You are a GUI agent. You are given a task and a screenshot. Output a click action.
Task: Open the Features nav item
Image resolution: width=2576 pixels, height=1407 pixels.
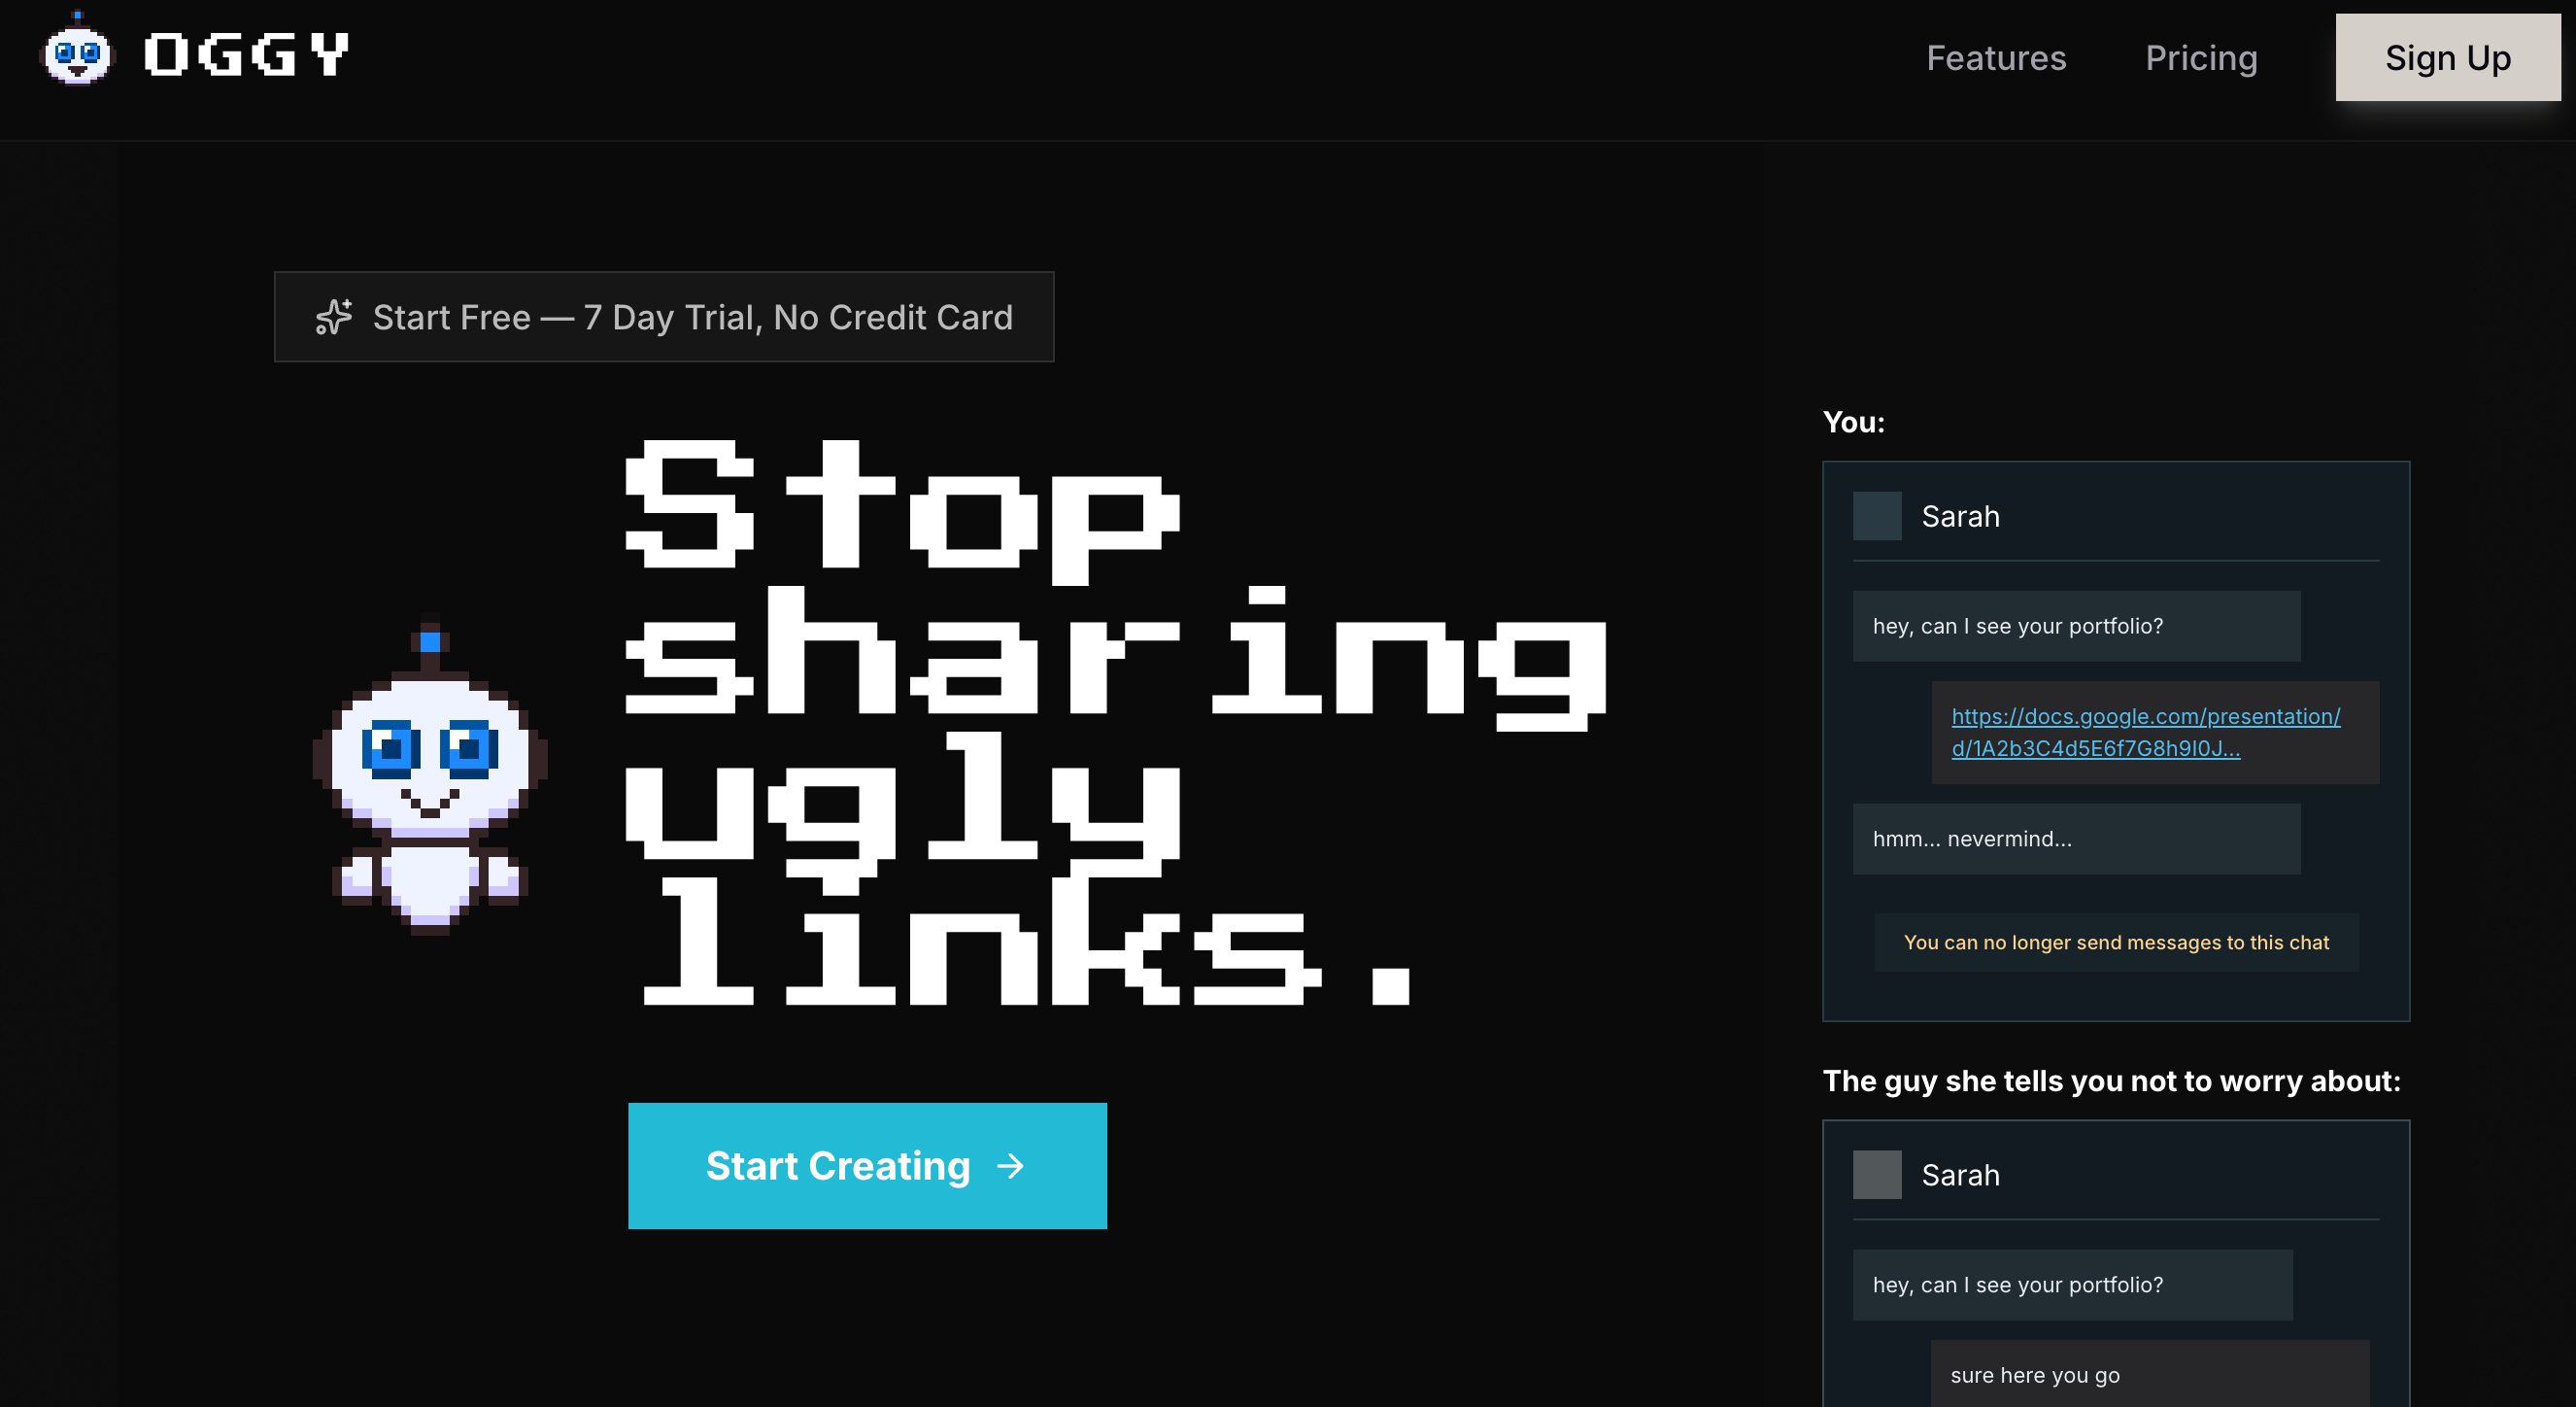click(1995, 58)
